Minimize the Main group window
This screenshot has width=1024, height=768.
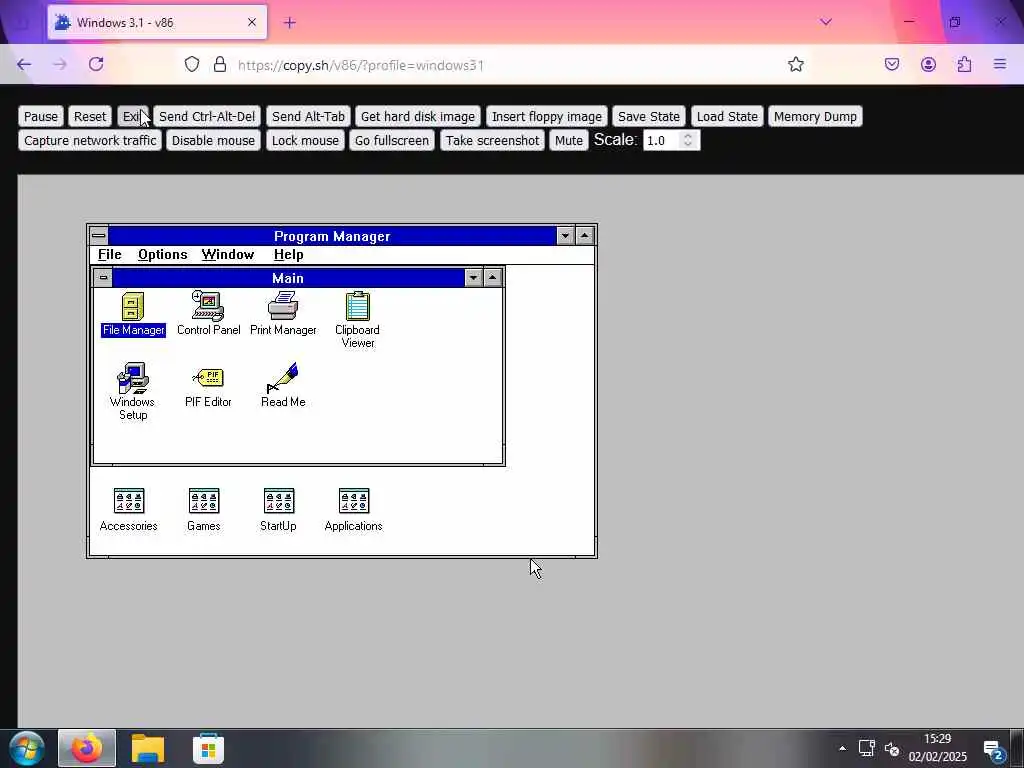473,278
